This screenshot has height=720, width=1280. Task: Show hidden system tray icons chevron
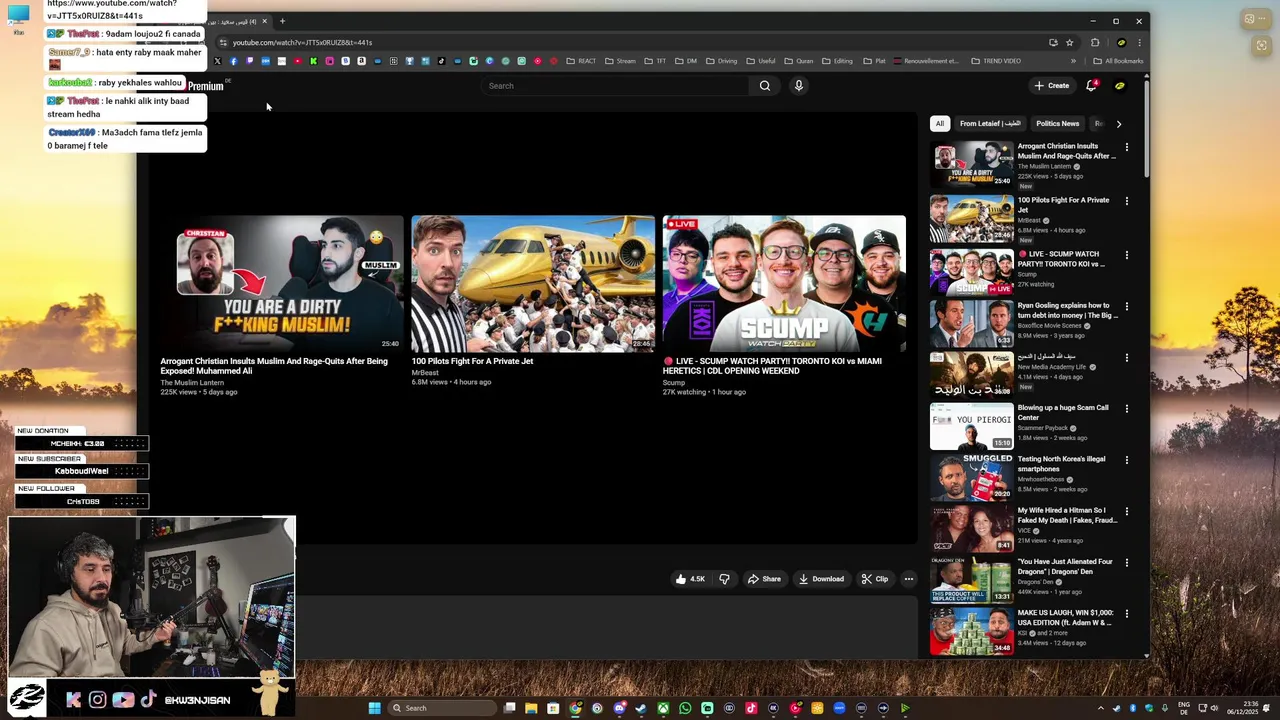1101,708
